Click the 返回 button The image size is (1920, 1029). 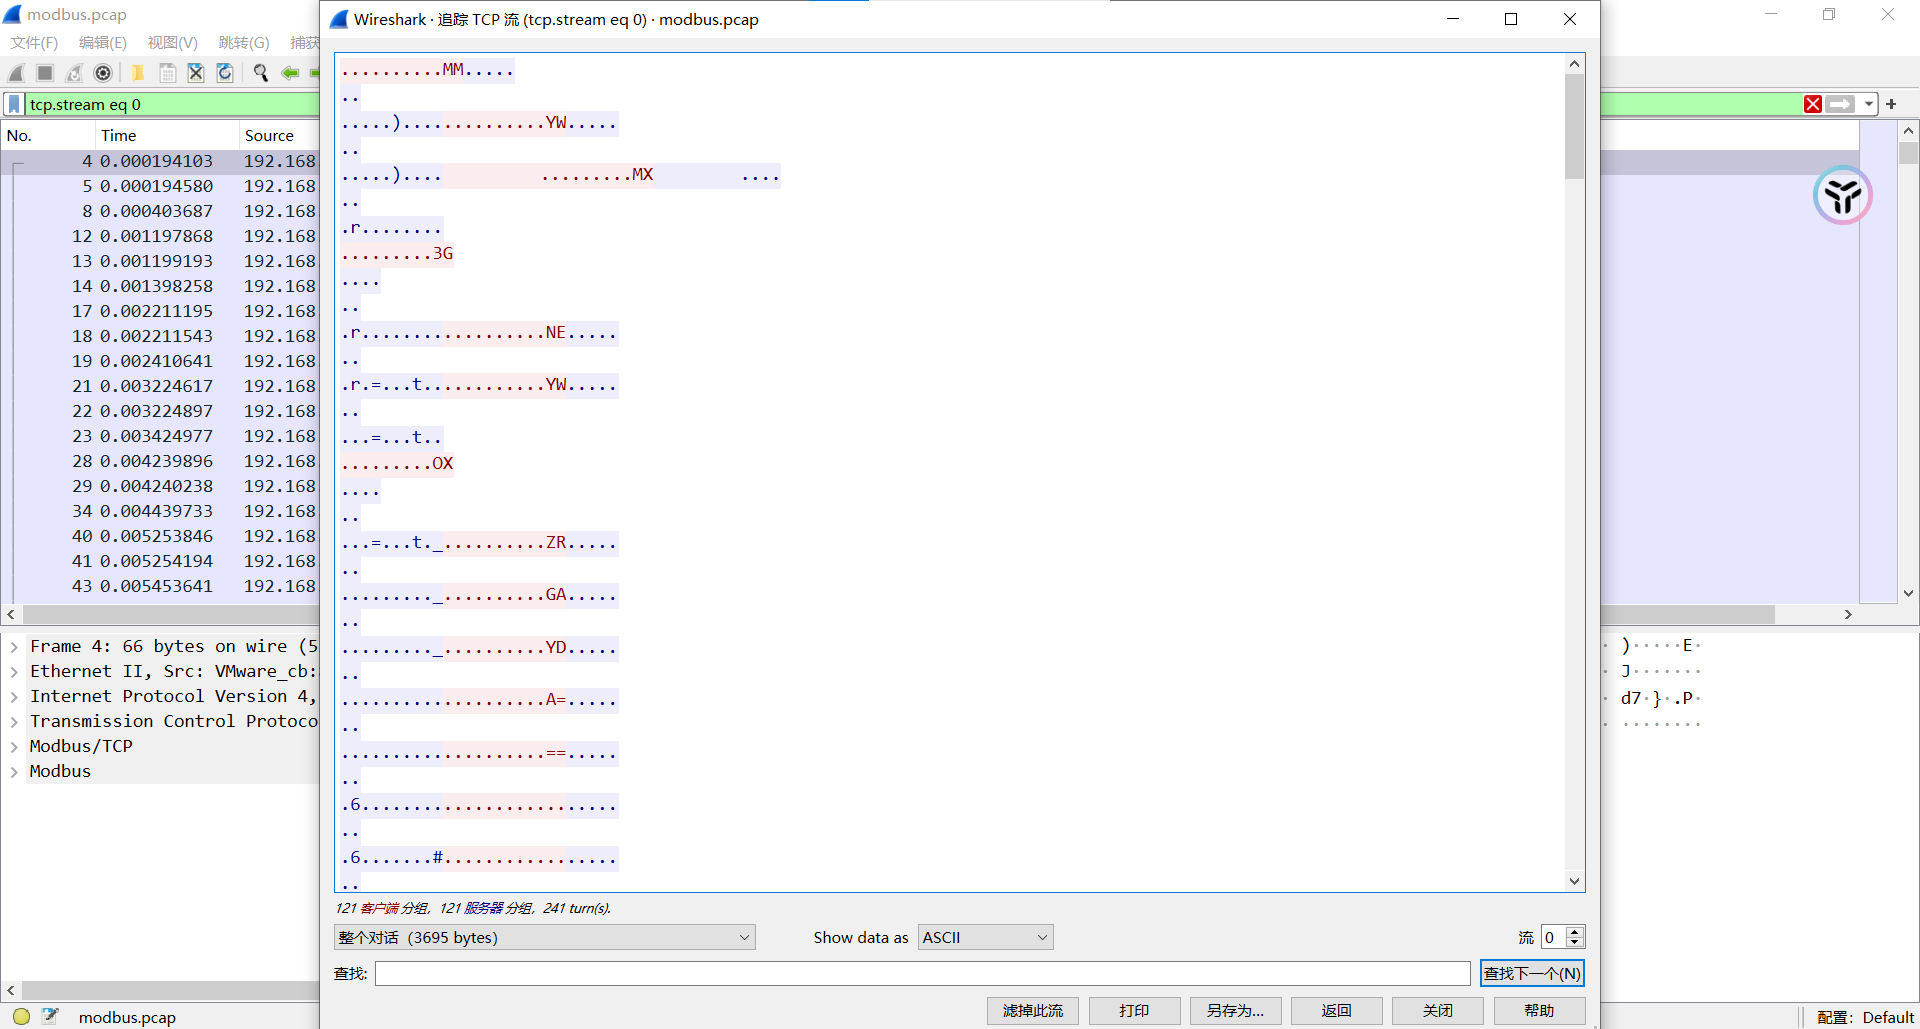[x=1336, y=1011]
